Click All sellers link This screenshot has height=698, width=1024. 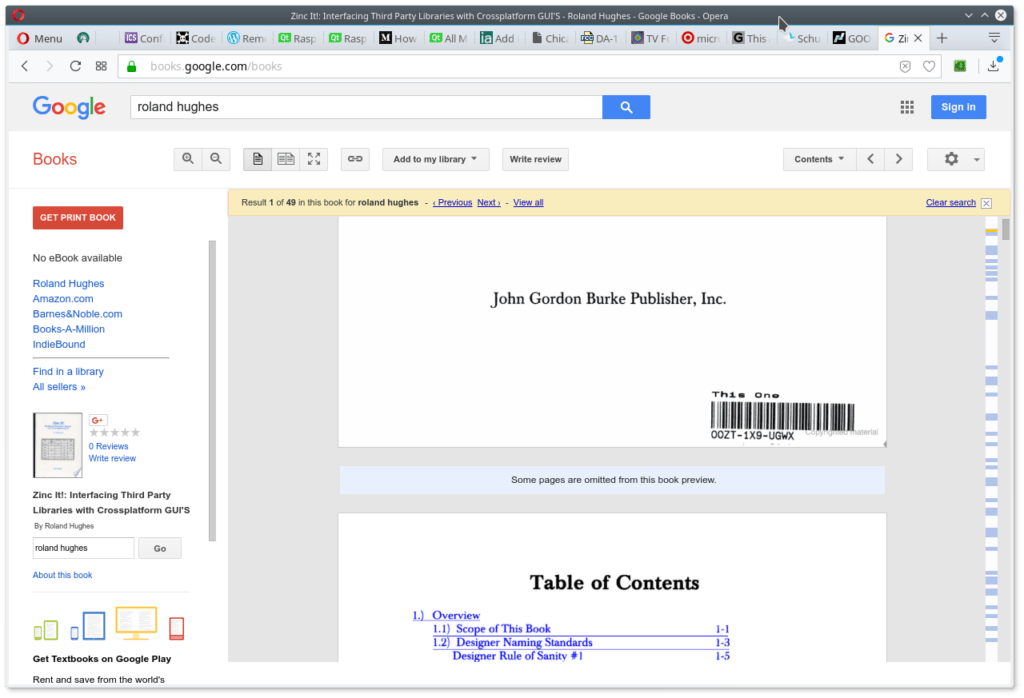pos(59,387)
